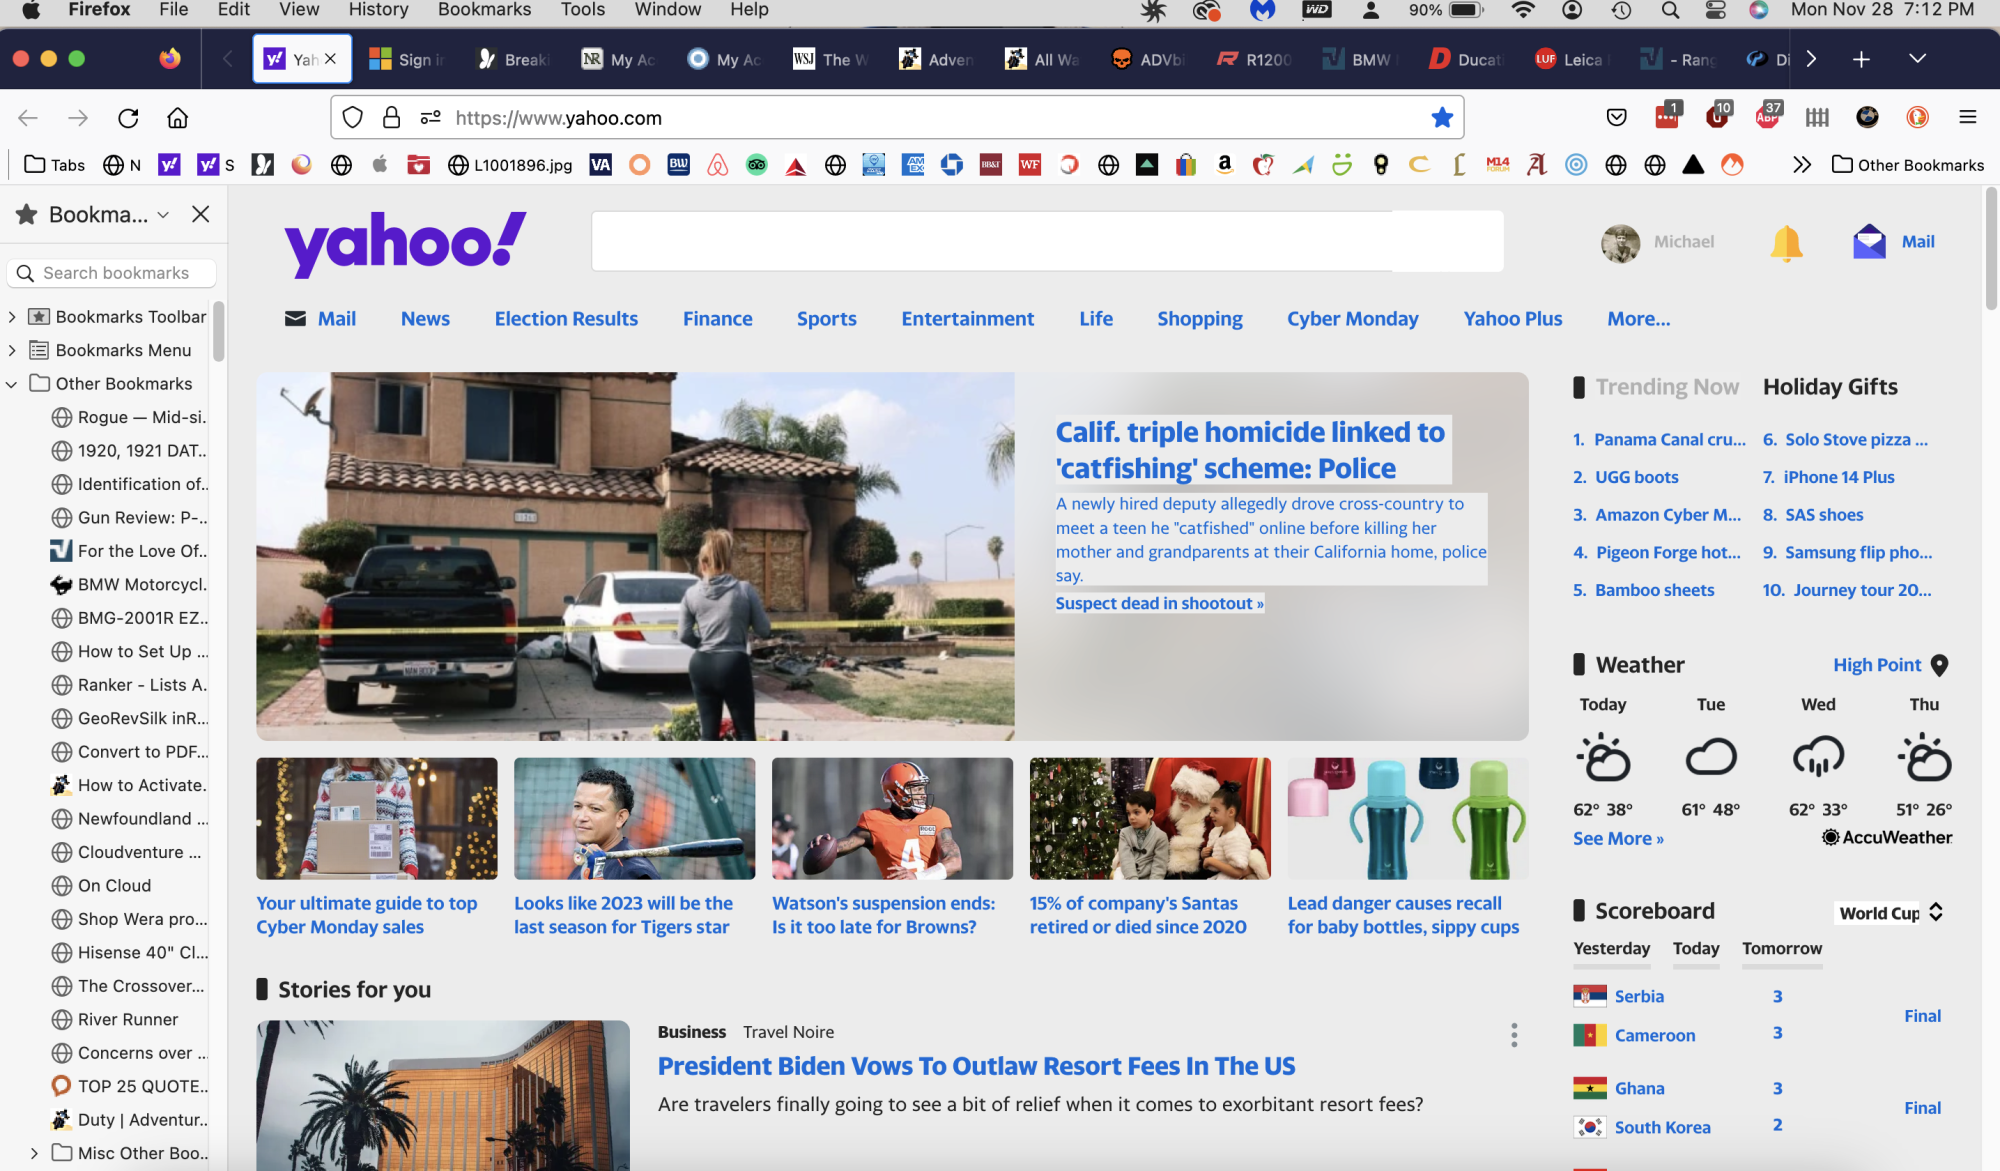Open the History menu in menu bar

pos(378,10)
